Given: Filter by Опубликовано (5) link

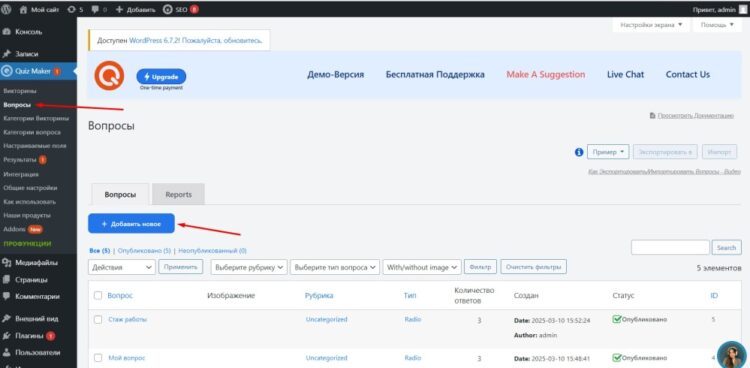Looking at the screenshot, I should (x=144, y=250).
